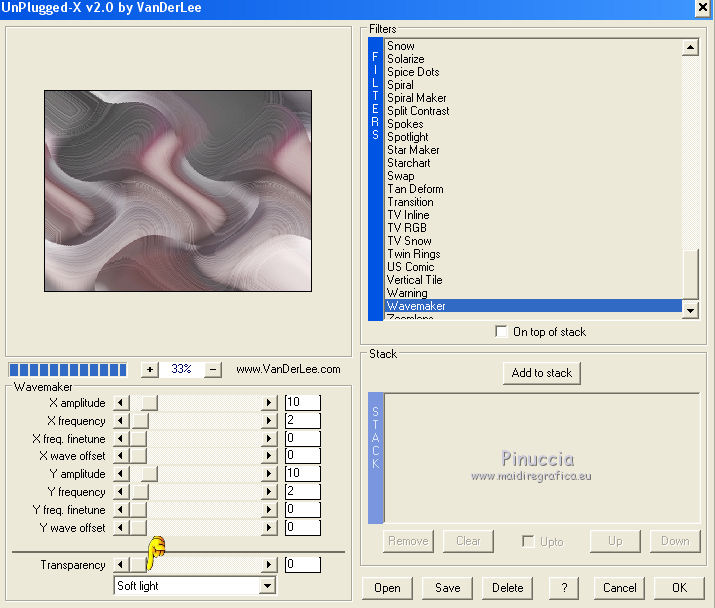The image size is (715, 608).
Task: Click the Save button
Action: point(447,588)
